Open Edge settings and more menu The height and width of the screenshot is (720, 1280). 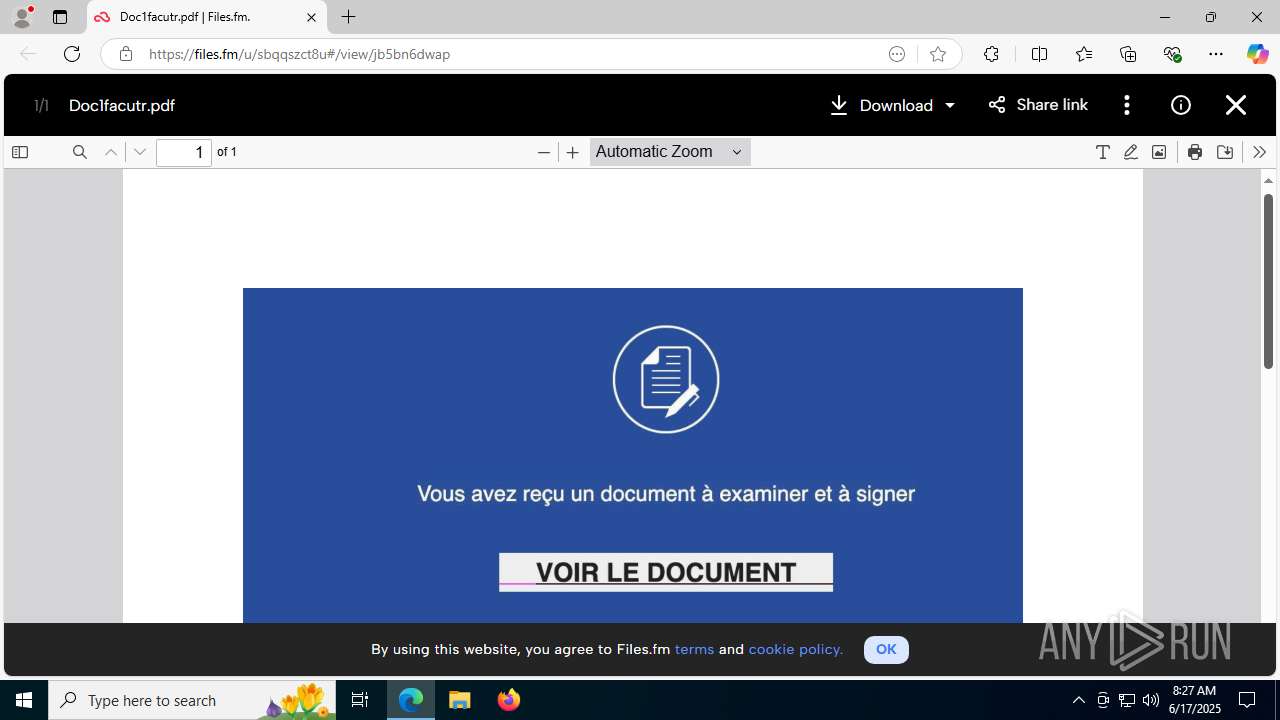[1216, 54]
